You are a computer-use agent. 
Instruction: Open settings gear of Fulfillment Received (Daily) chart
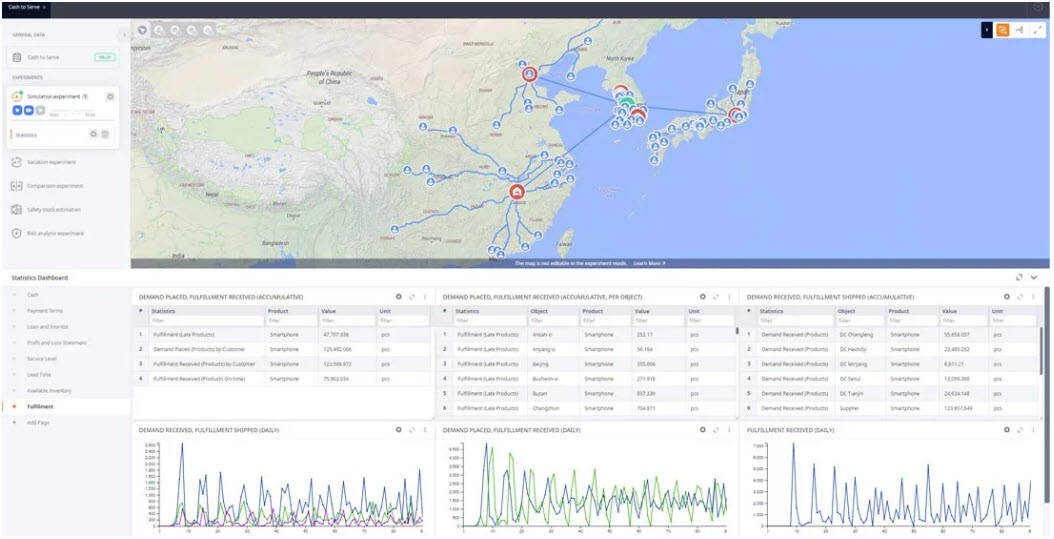click(x=1007, y=430)
